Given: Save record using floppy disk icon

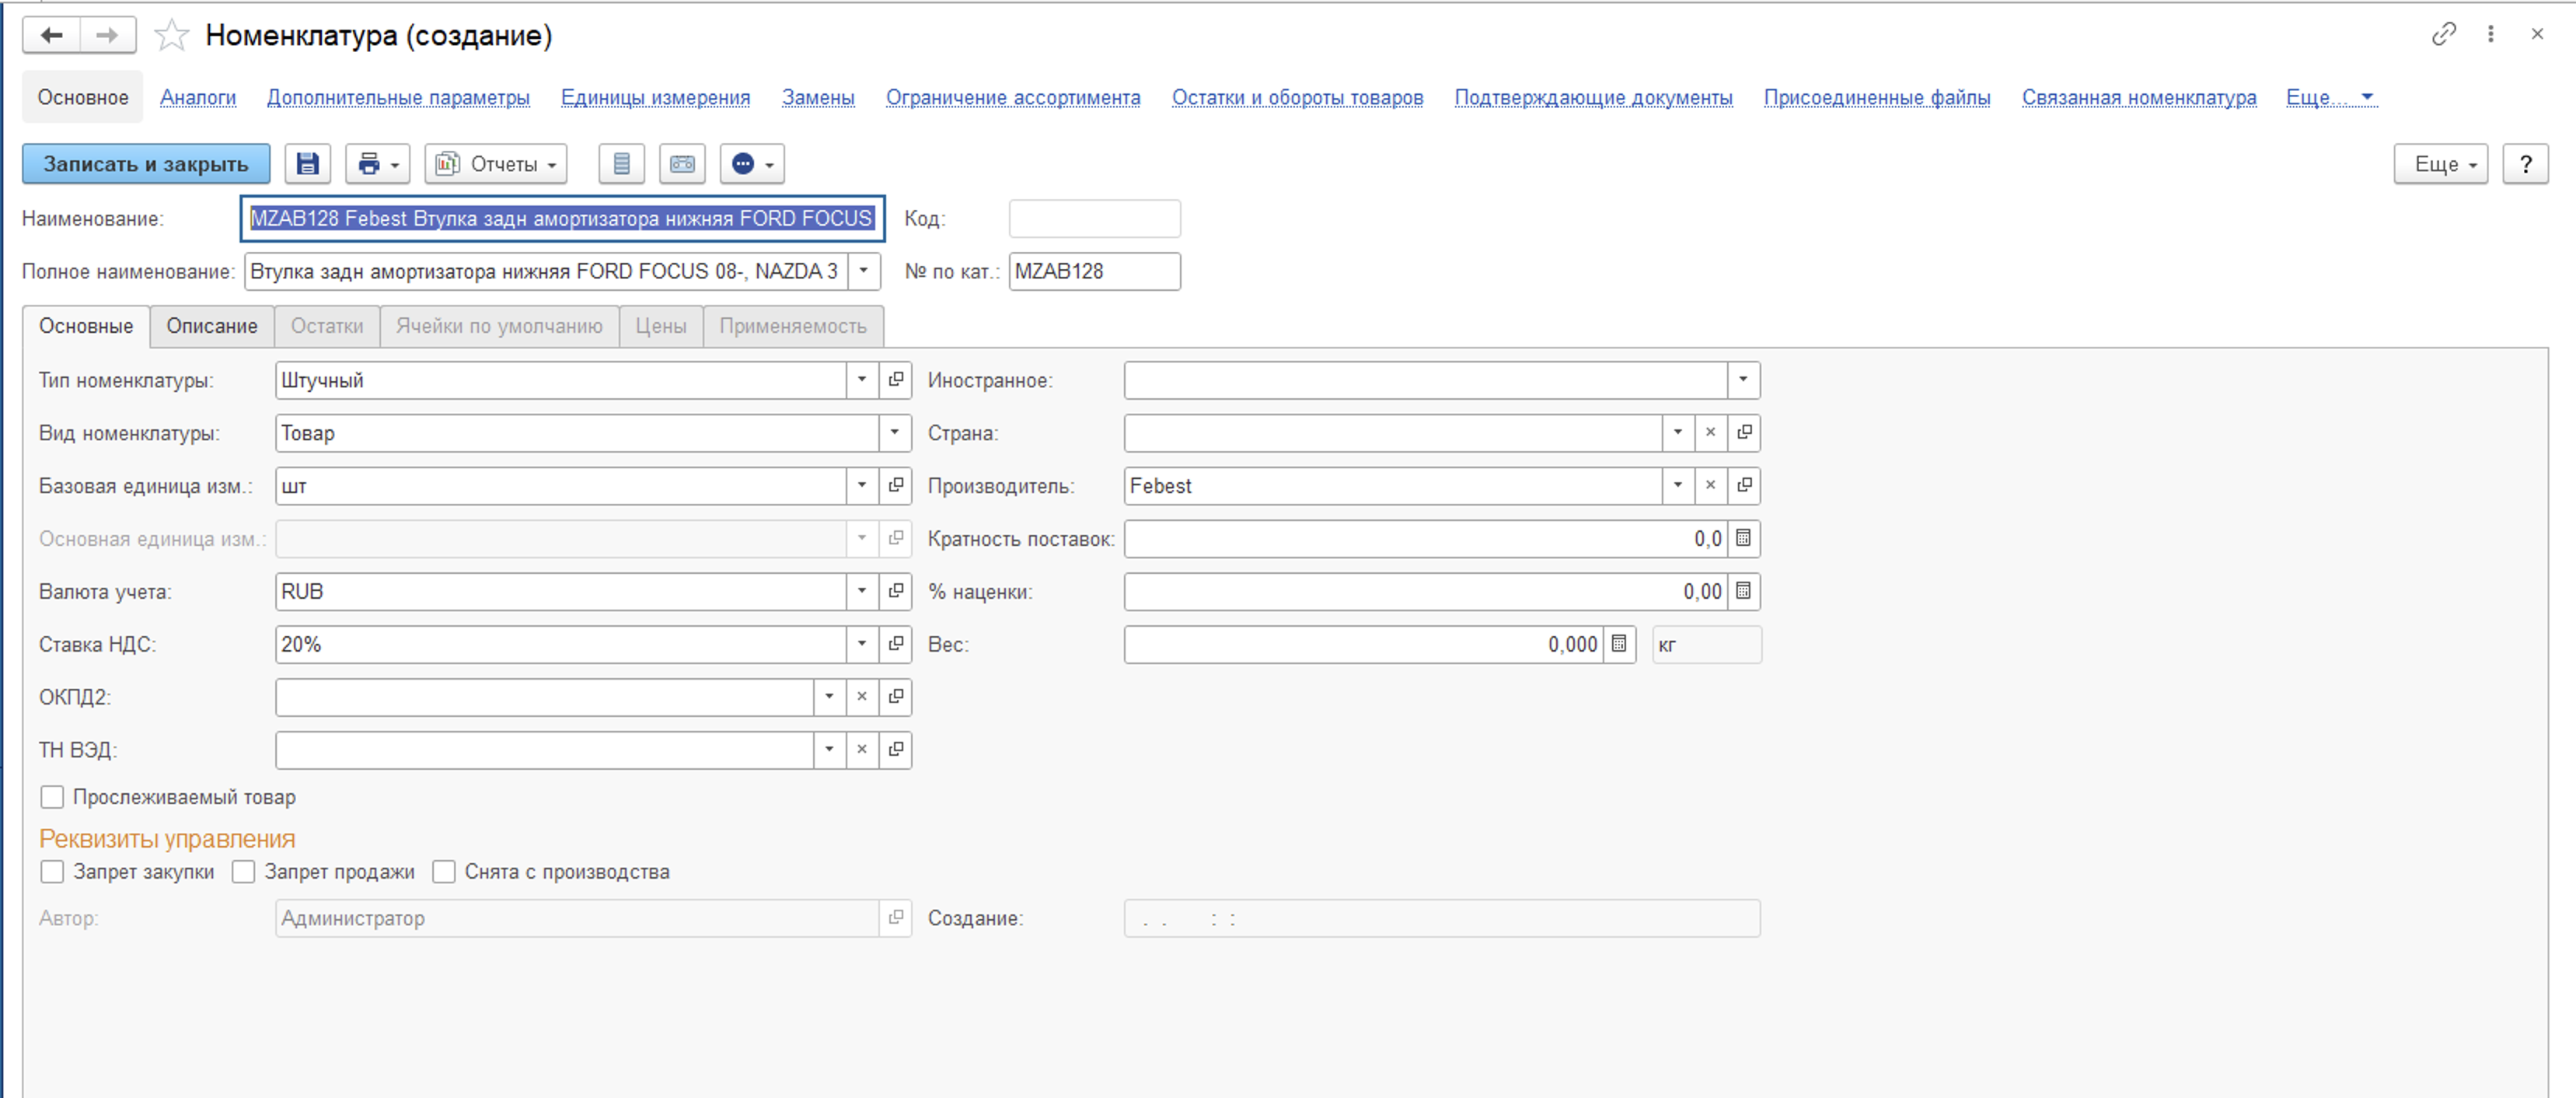Looking at the screenshot, I should click(x=307, y=164).
